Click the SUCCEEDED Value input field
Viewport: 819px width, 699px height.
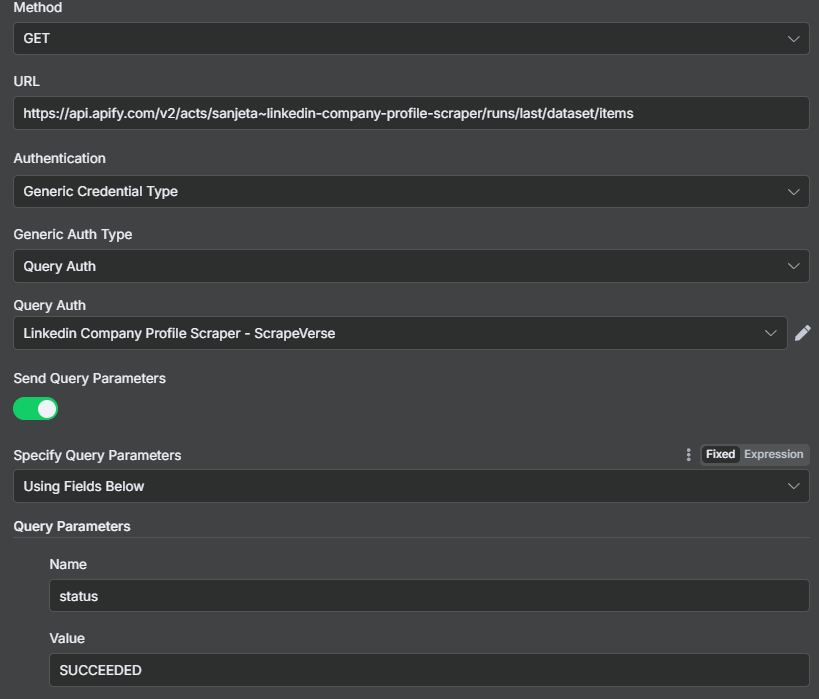(429, 670)
